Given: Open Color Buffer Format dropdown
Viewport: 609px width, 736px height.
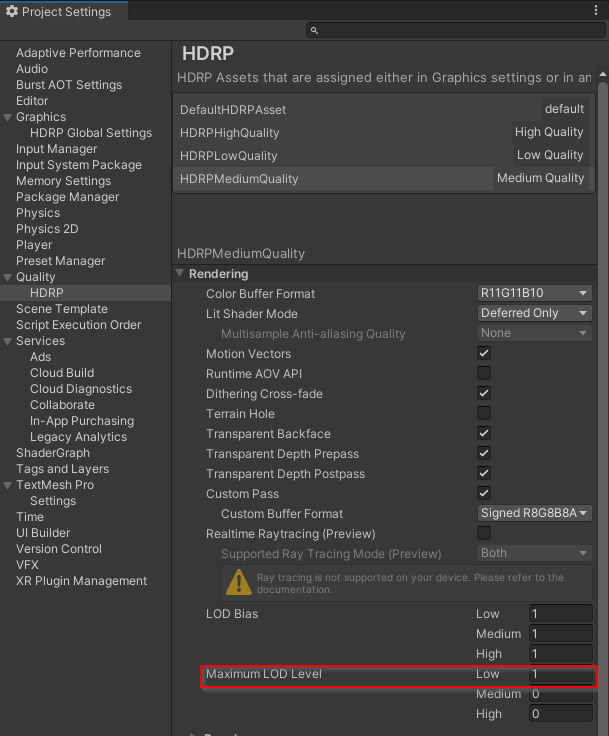Looking at the screenshot, I should point(535,293).
